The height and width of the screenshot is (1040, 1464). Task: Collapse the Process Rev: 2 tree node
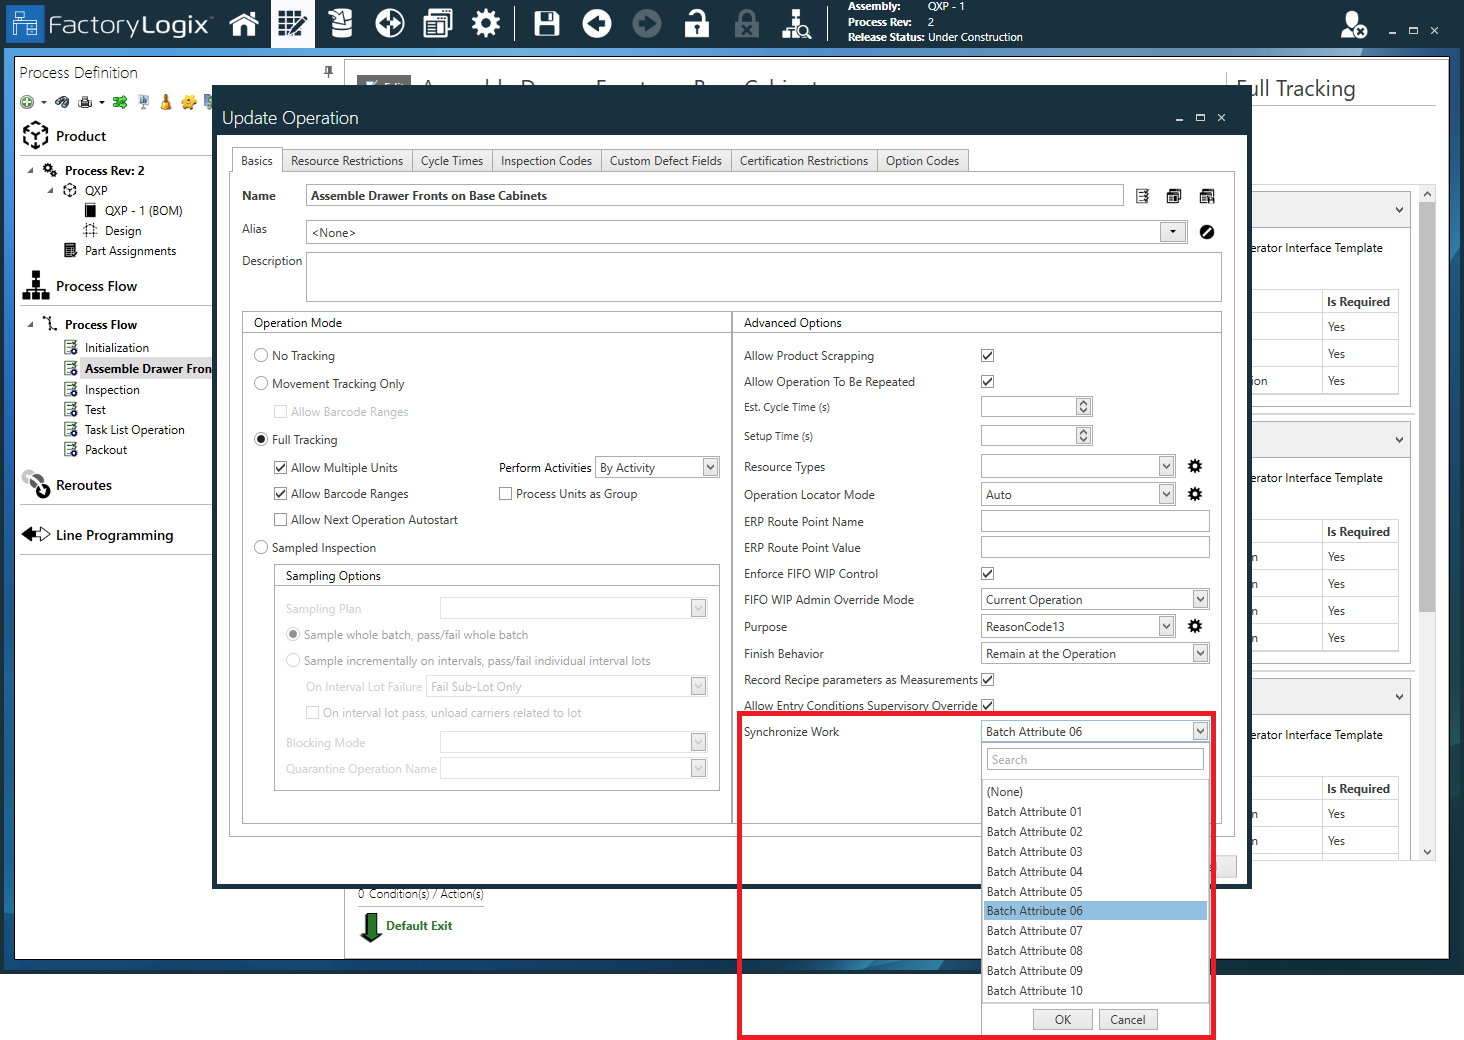29,170
